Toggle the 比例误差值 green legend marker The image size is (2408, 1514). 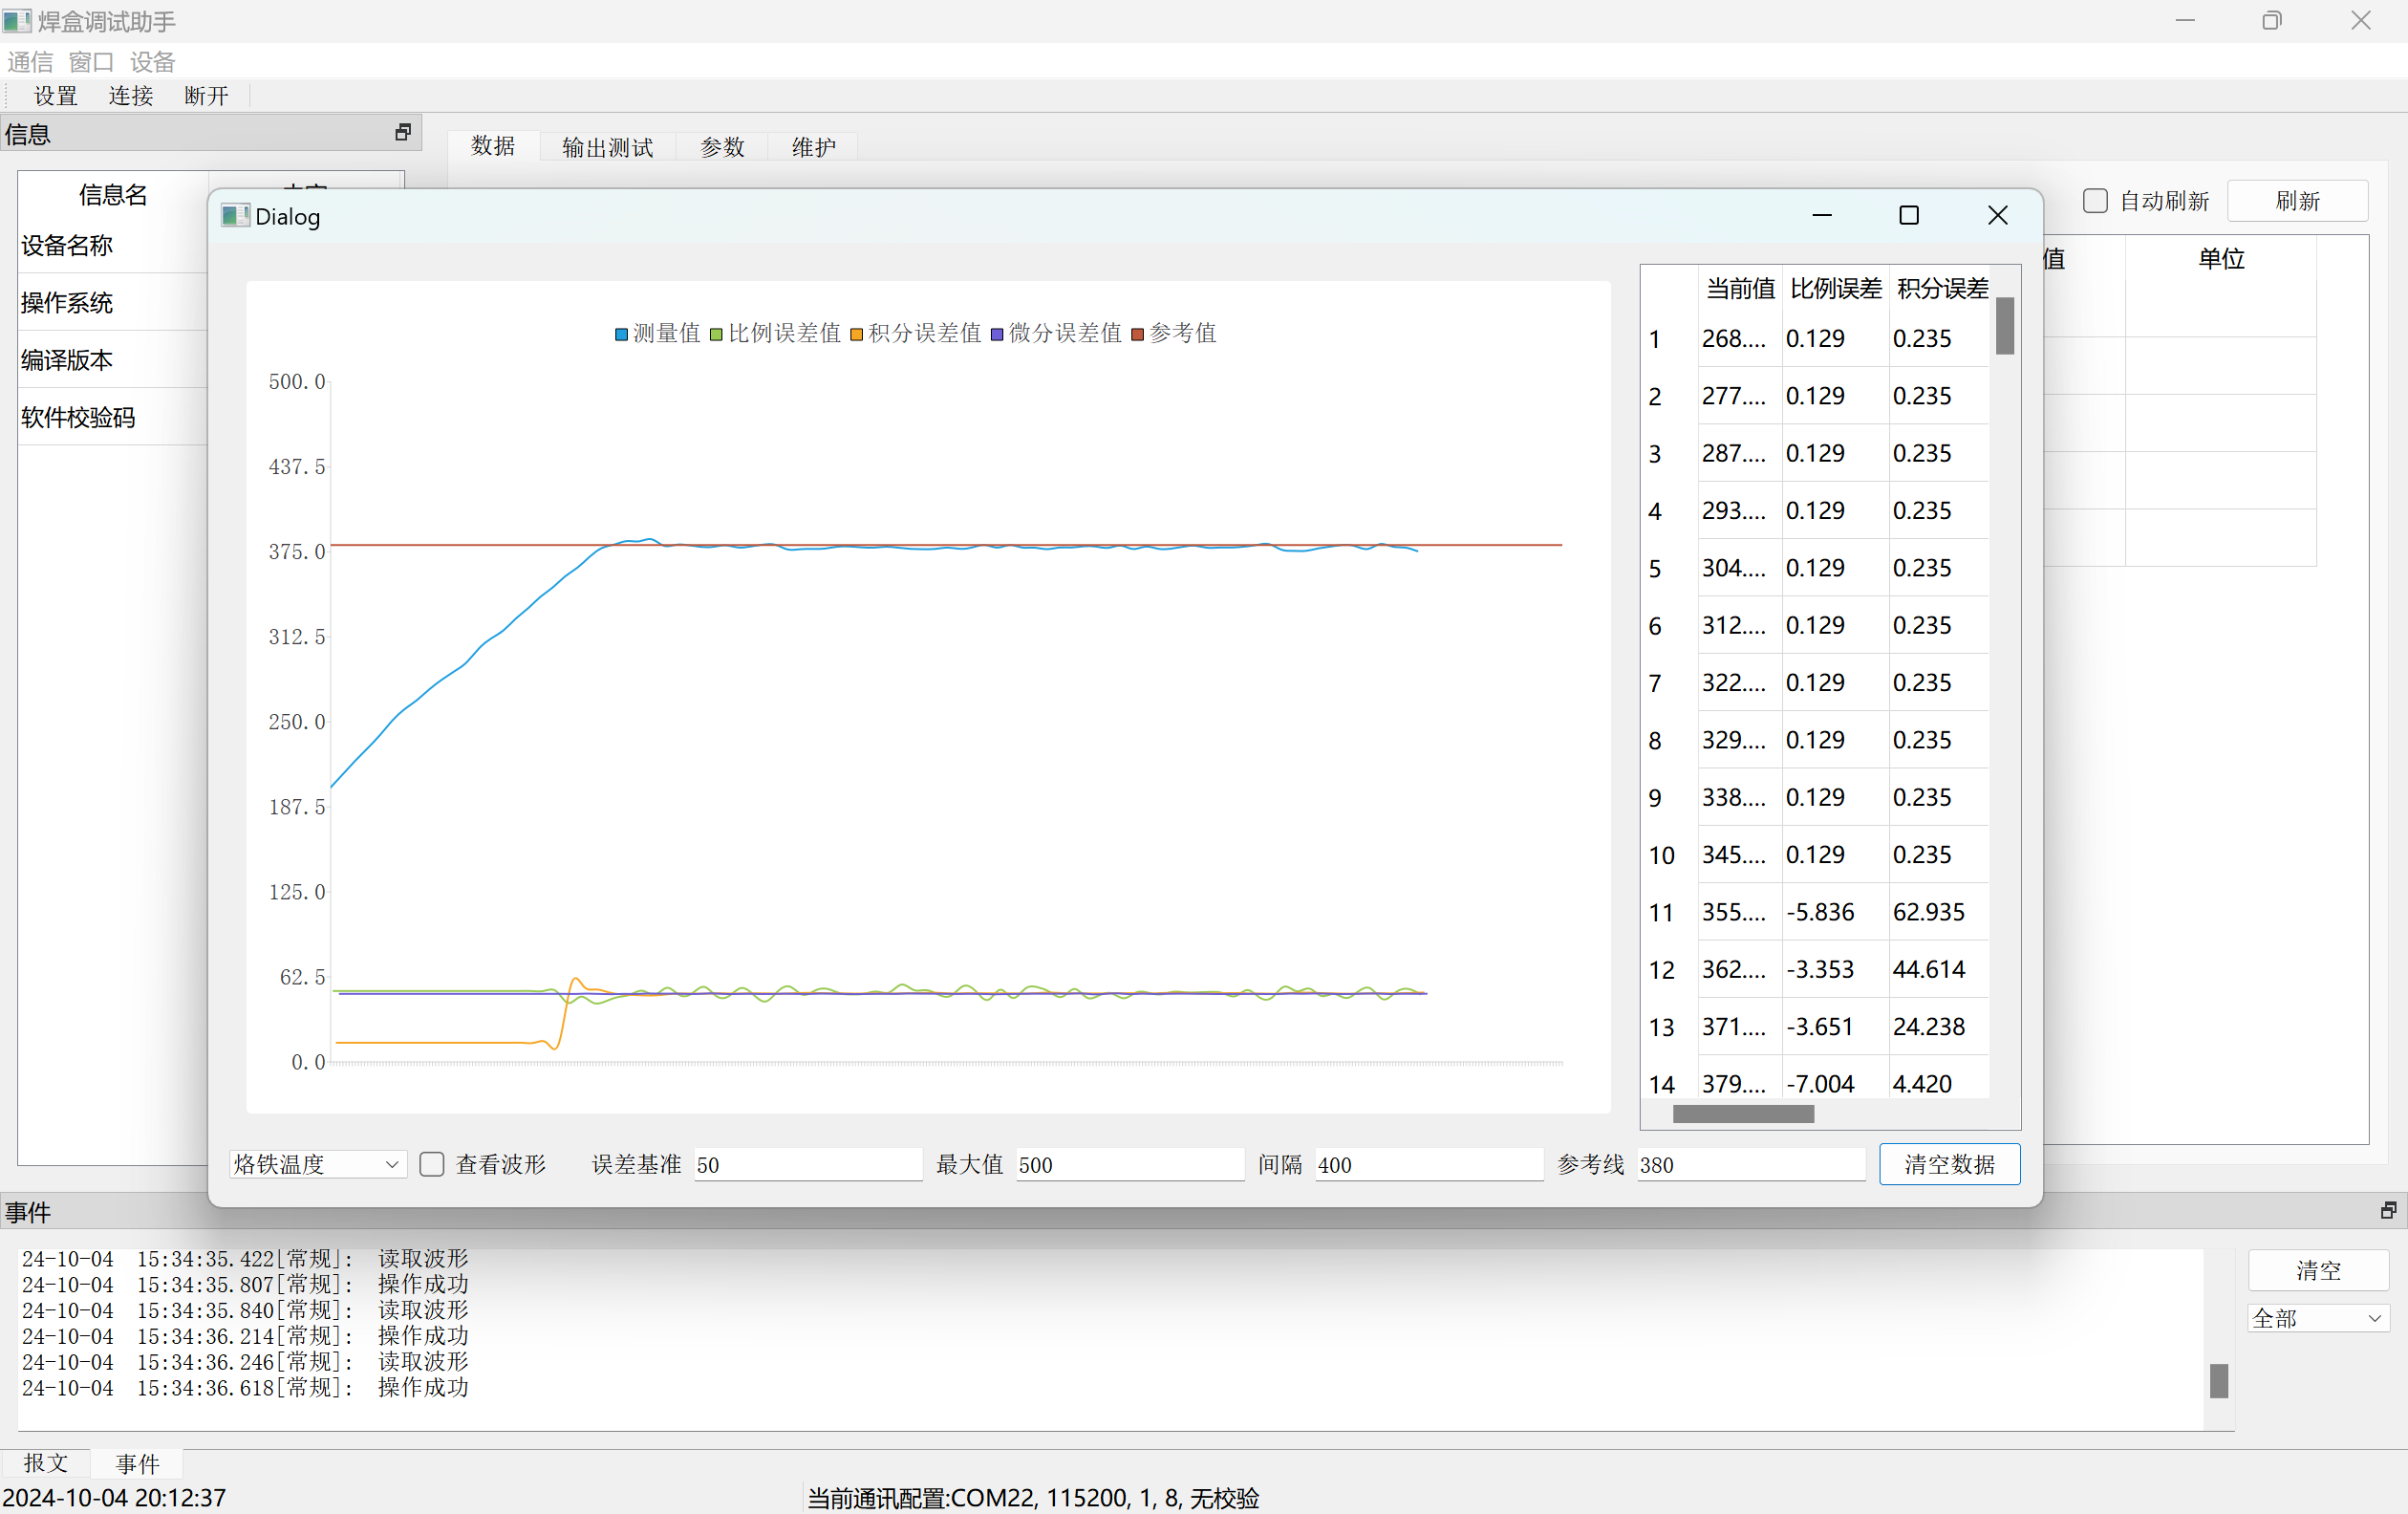(716, 334)
